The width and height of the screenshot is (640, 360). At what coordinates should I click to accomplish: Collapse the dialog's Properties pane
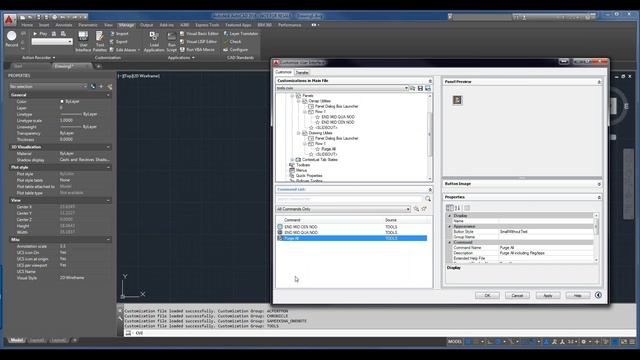pos(599,197)
